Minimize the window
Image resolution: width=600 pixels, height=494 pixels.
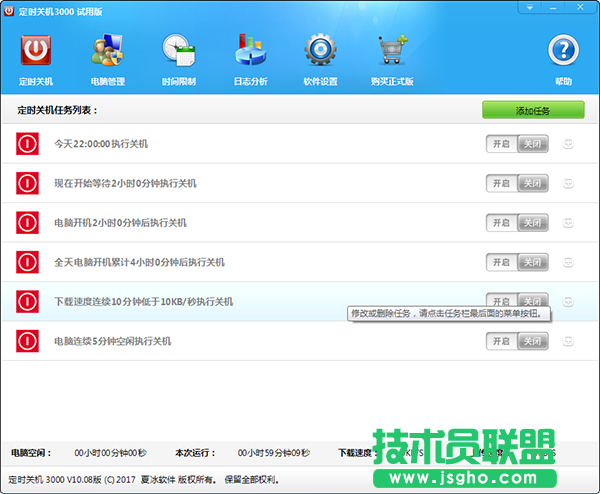click(553, 7)
